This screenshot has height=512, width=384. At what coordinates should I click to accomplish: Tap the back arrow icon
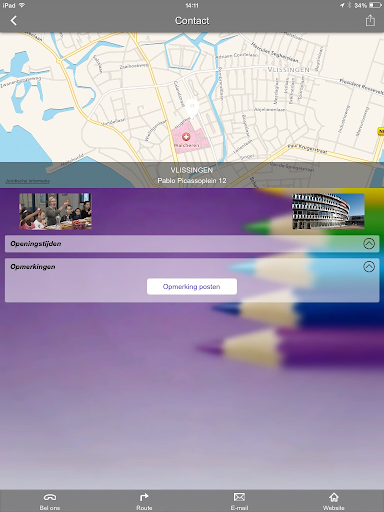coord(13,21)
